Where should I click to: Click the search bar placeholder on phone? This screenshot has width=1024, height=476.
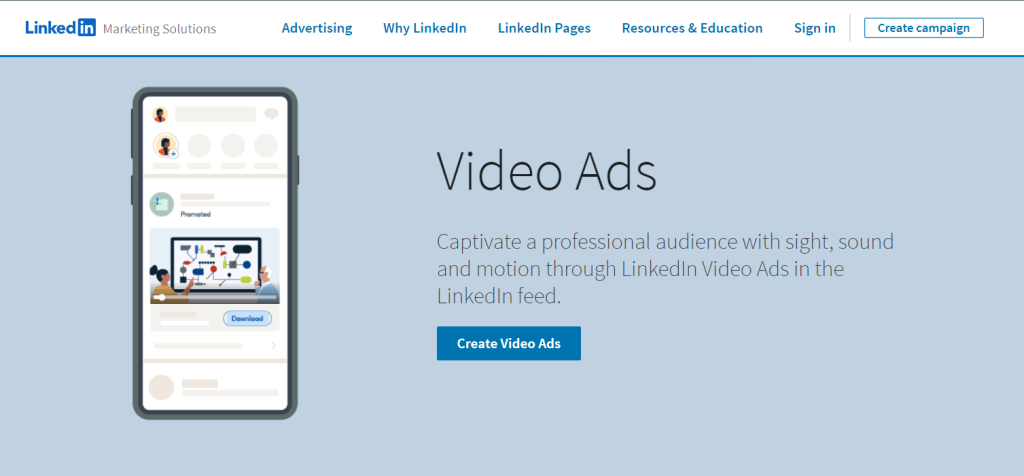click(x=215, y=114)
